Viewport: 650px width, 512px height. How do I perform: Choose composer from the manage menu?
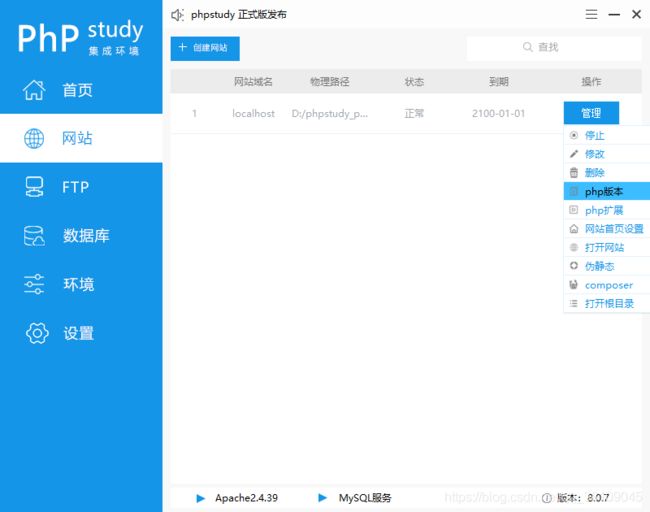pos(607,285)
